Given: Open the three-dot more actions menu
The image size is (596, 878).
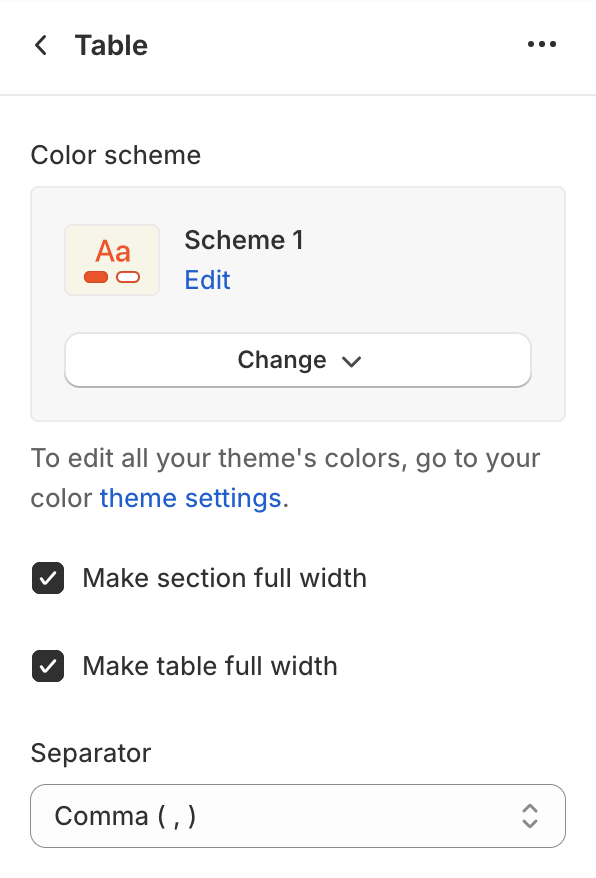Looking at the screenshot, I should pyautogui.click(x=542, y=44).
